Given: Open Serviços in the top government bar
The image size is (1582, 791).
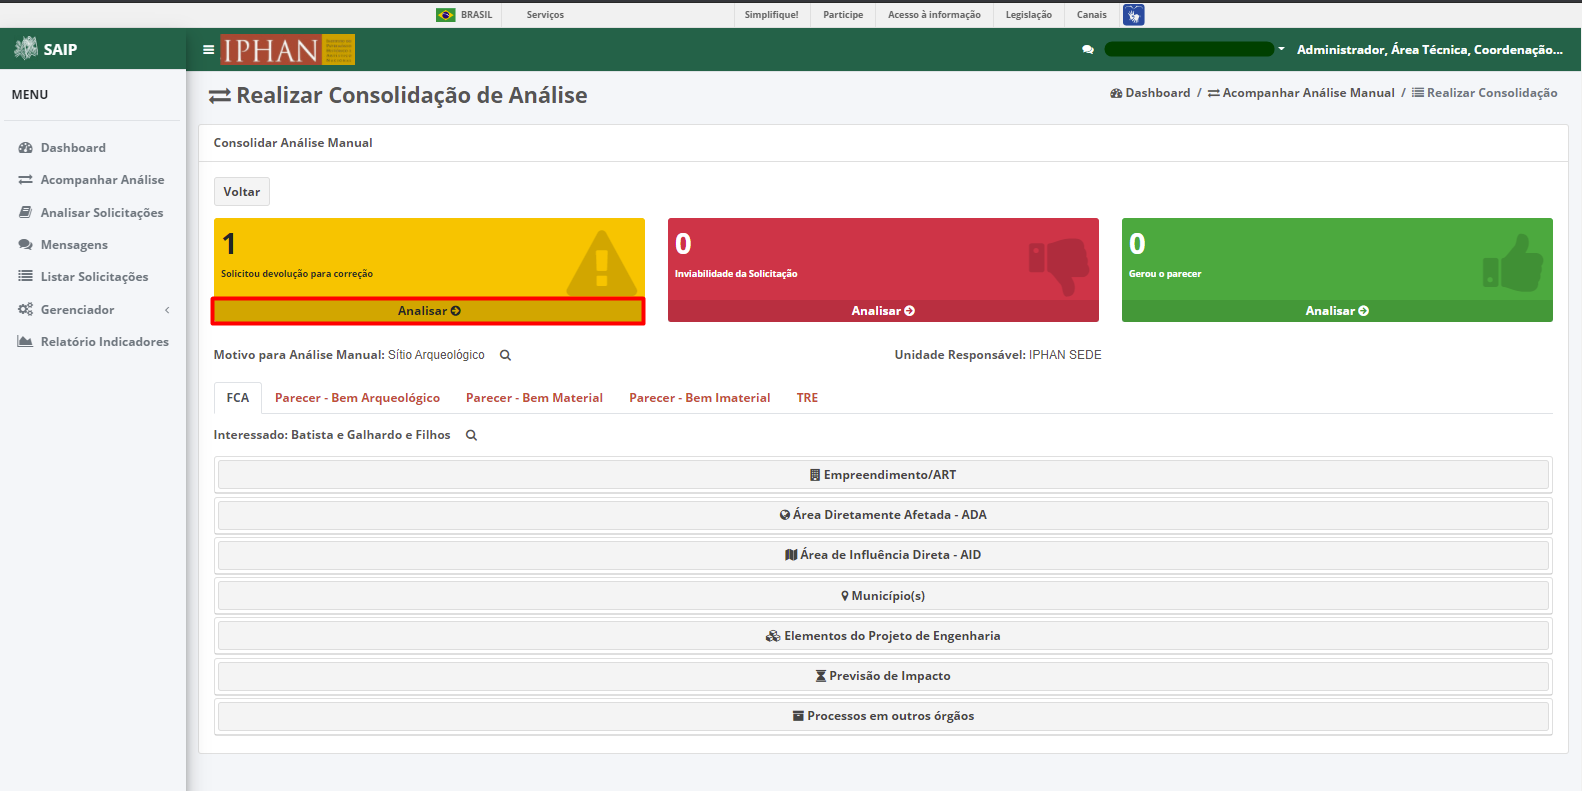Looking at the screenshot, I should (x=545, y=15).
